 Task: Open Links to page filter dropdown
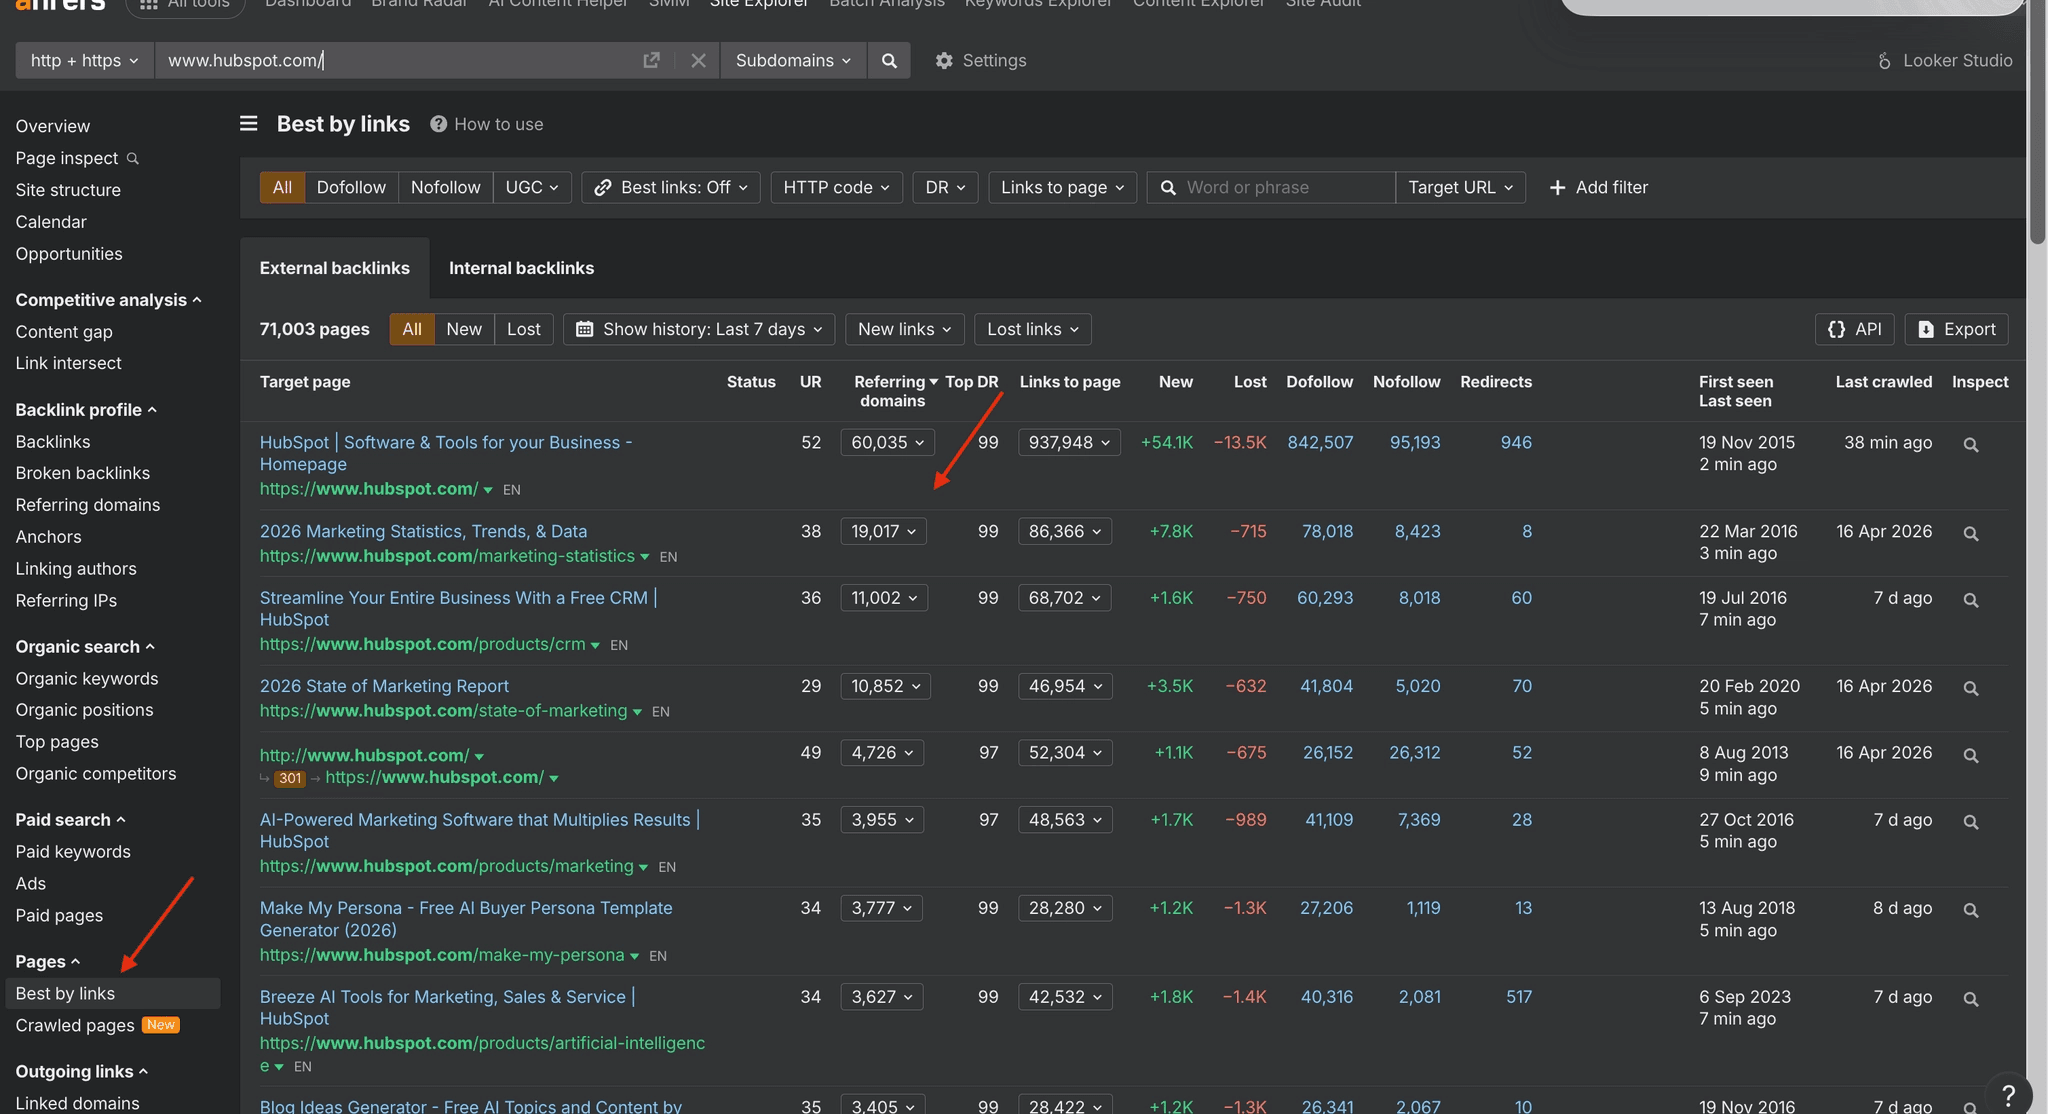(1062, 187)
